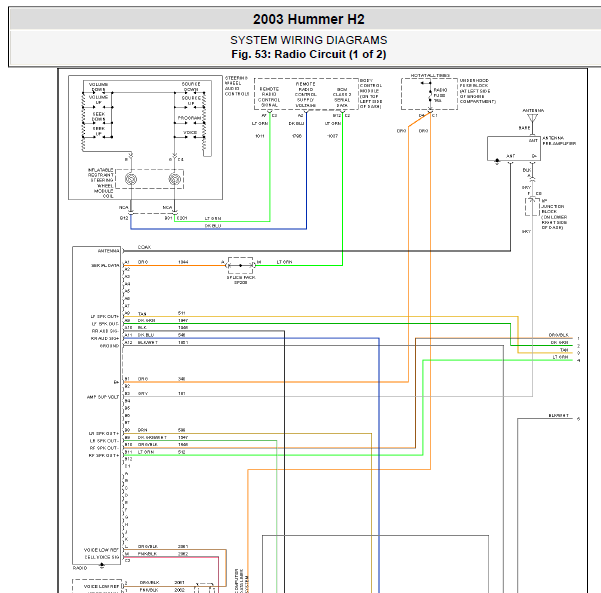The image size is (601, 593).
Task: Click circuit number '1037'
Action: coord(332,136)
